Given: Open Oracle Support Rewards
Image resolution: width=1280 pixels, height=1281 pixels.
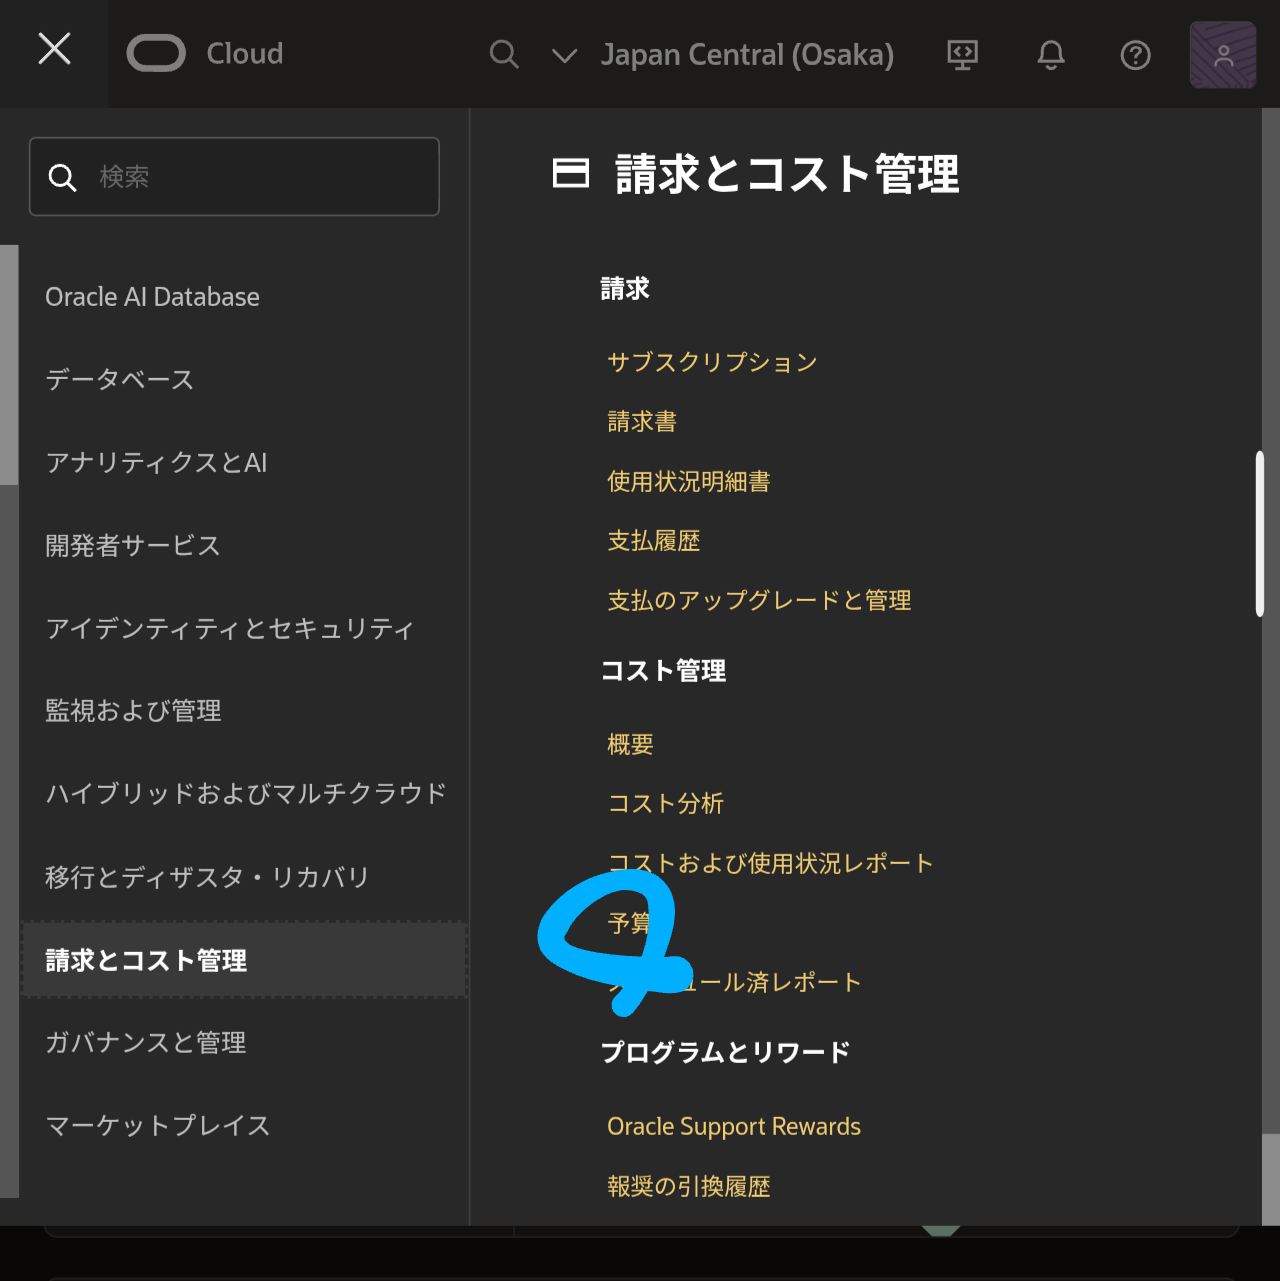Looking at the screenshot, I should (x=734, y=1126).
